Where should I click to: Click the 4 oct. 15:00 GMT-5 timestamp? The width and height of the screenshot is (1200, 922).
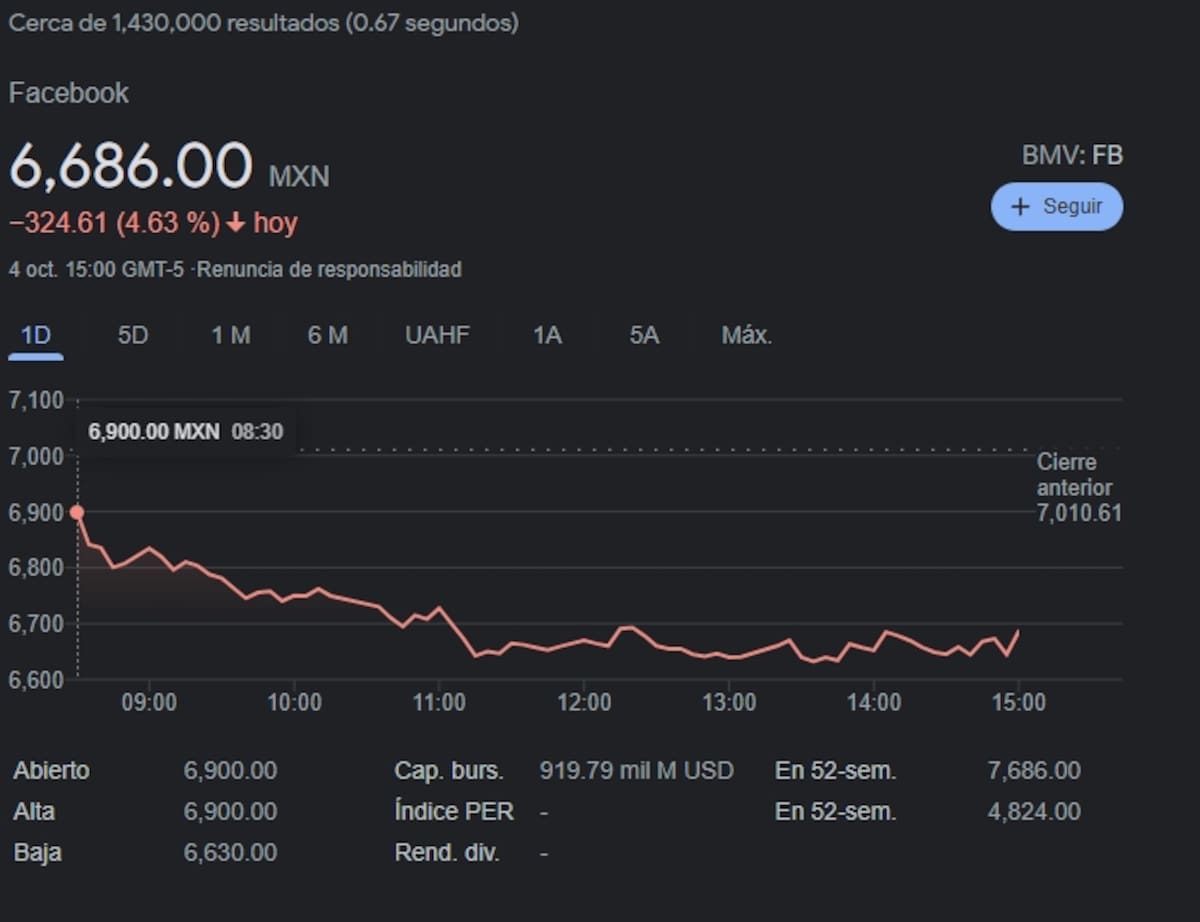97,270
